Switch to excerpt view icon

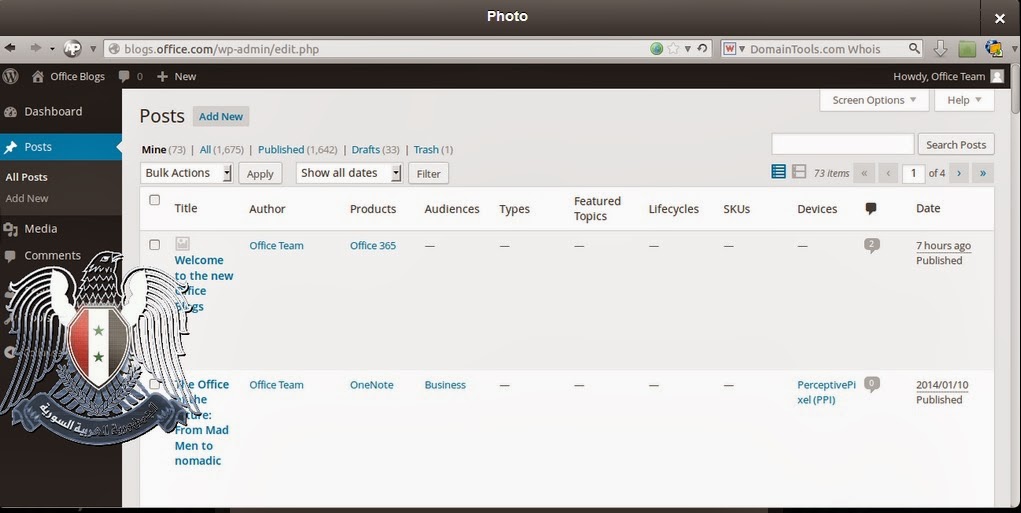pos(799,172)
